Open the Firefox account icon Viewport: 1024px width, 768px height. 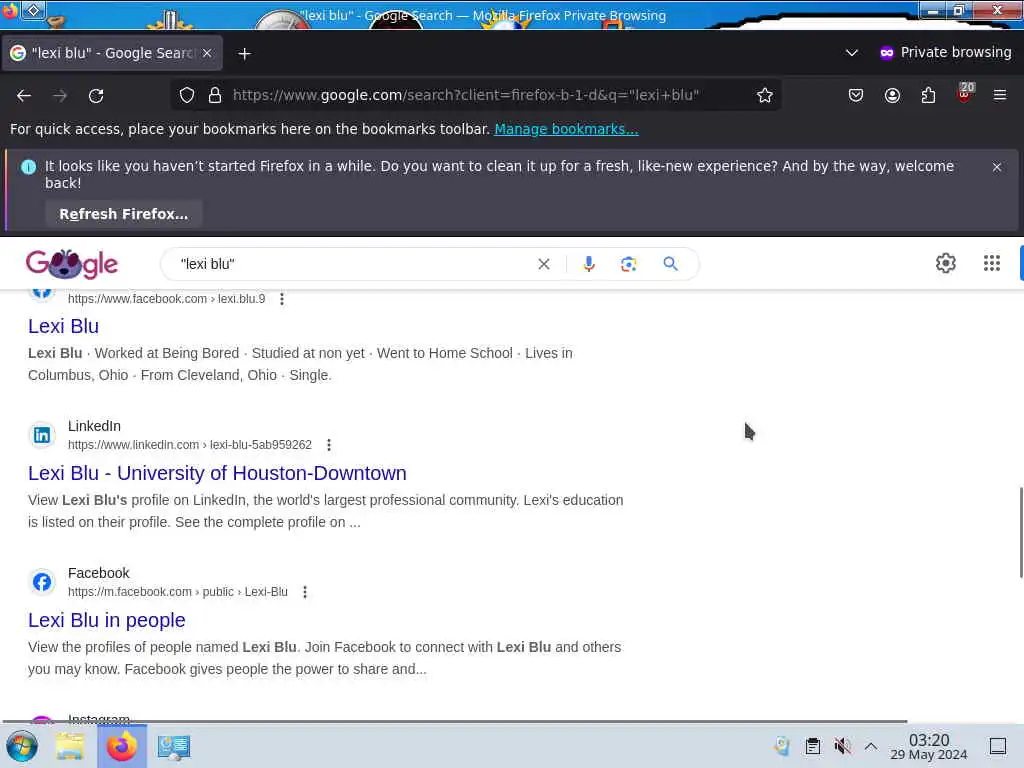892,95
